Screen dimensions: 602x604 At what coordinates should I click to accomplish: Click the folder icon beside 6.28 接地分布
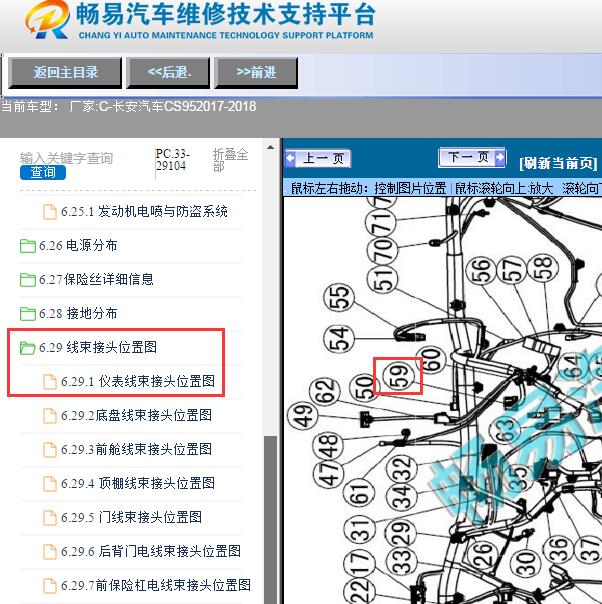click(27, 314)
